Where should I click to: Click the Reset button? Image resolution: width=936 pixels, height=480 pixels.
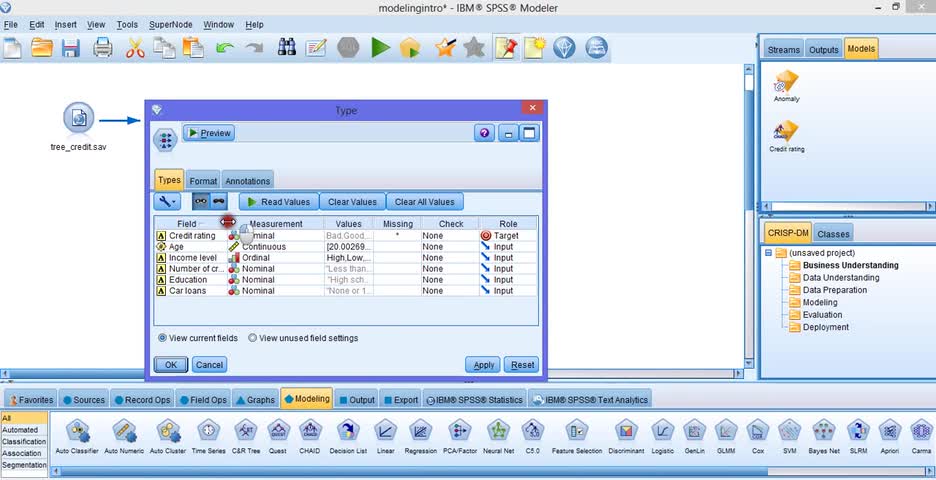pyautogui.click(x=522, y=365)
